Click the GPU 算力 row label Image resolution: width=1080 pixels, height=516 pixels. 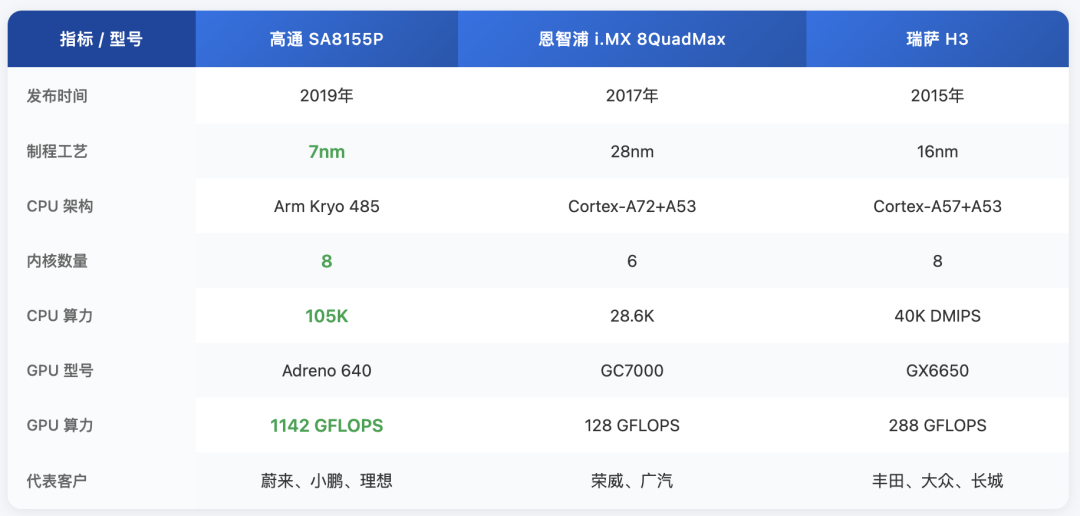coord(60,425)
